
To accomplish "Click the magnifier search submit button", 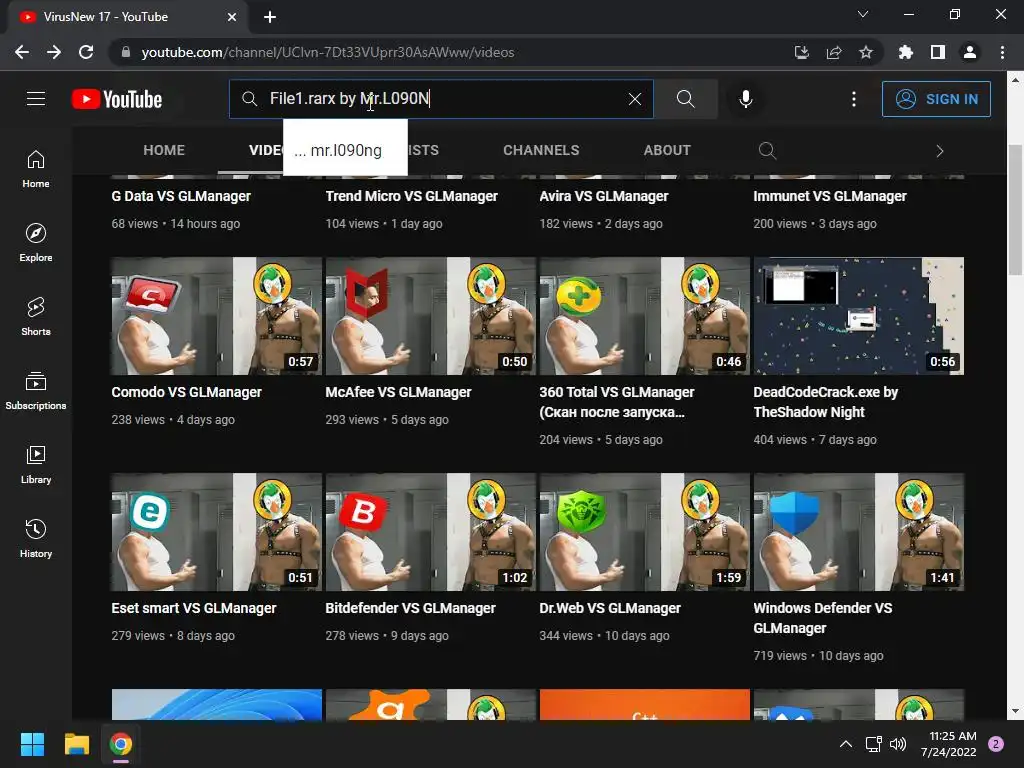I will click(686, 99).
